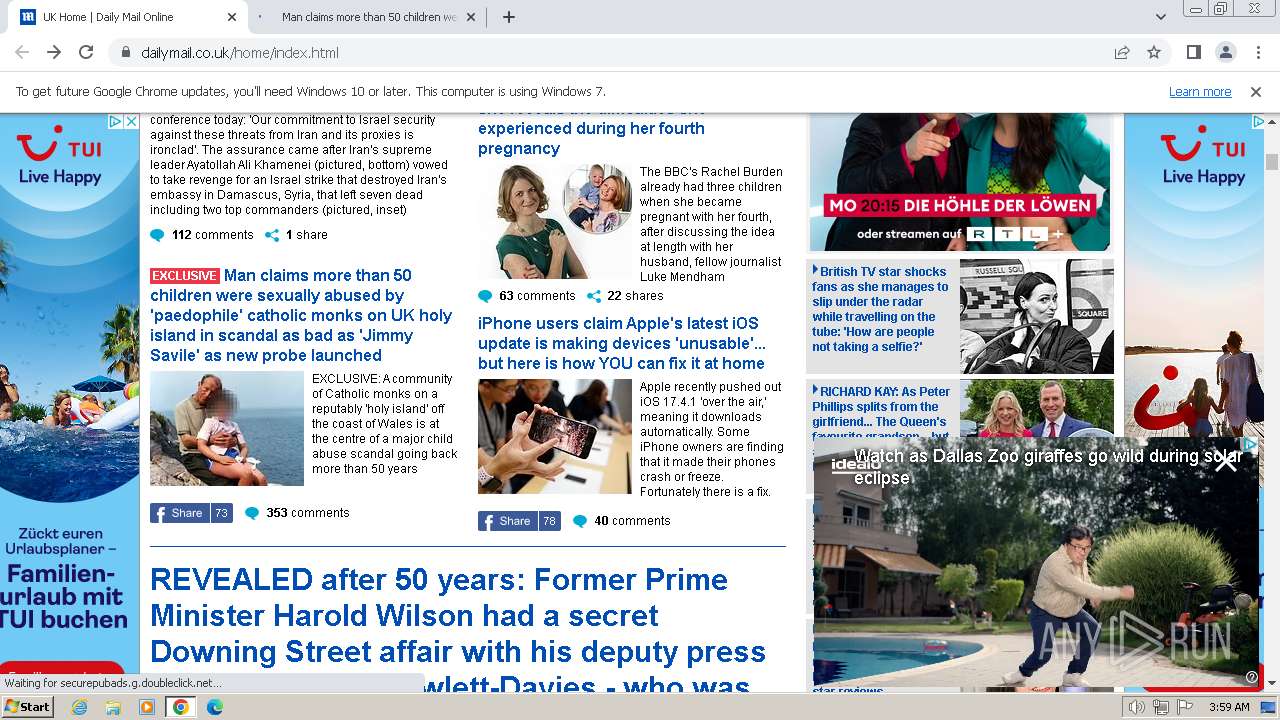
Task: Click the page scroll-down arrow
Action: [x=1272, y=683]
